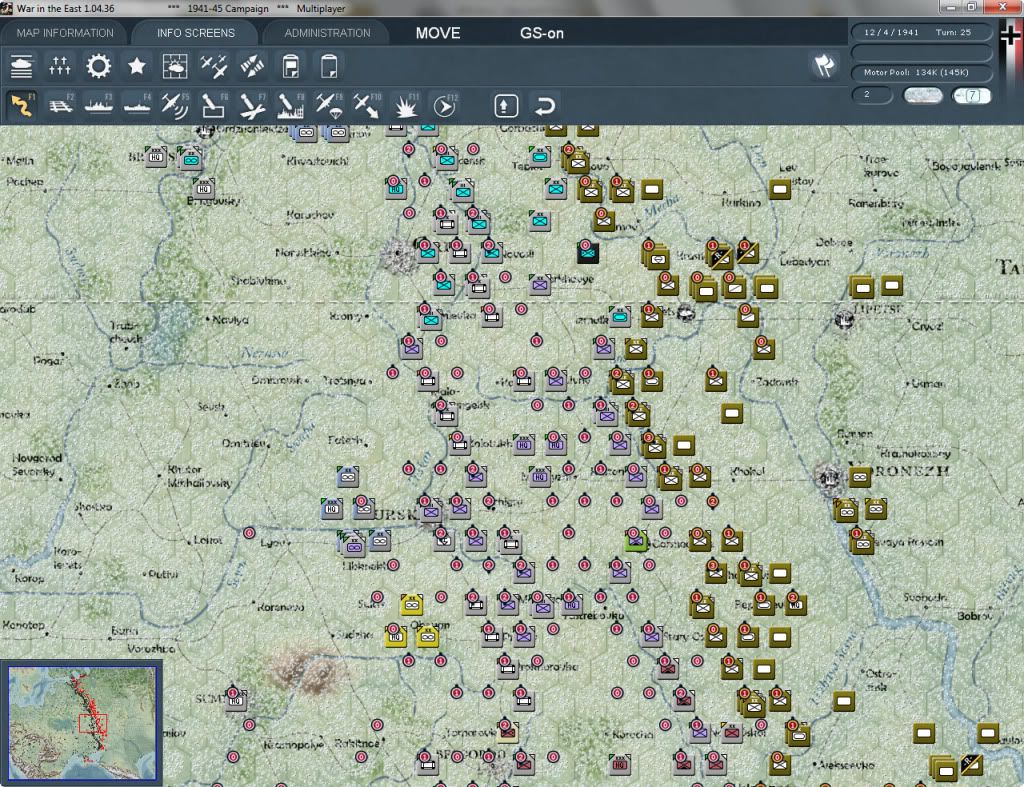Open the filled clipboard report icon
This screenshot has height=787, width=1024.
(x=291, y=66)
